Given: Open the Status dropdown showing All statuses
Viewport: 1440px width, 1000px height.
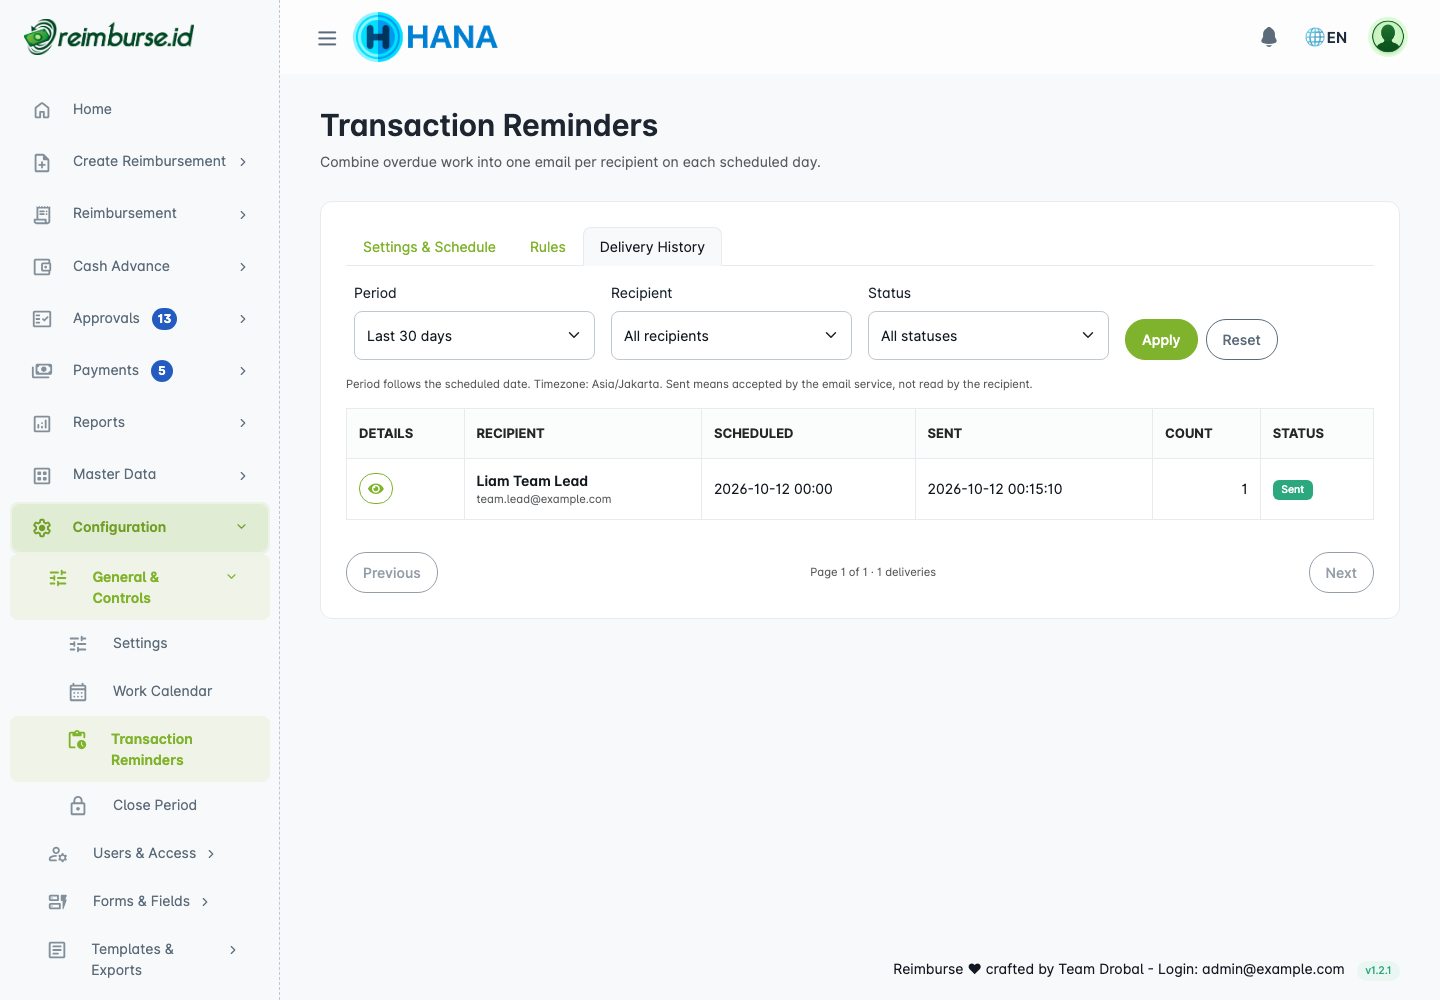Looking at the screenshot, I should coord(988,336).
